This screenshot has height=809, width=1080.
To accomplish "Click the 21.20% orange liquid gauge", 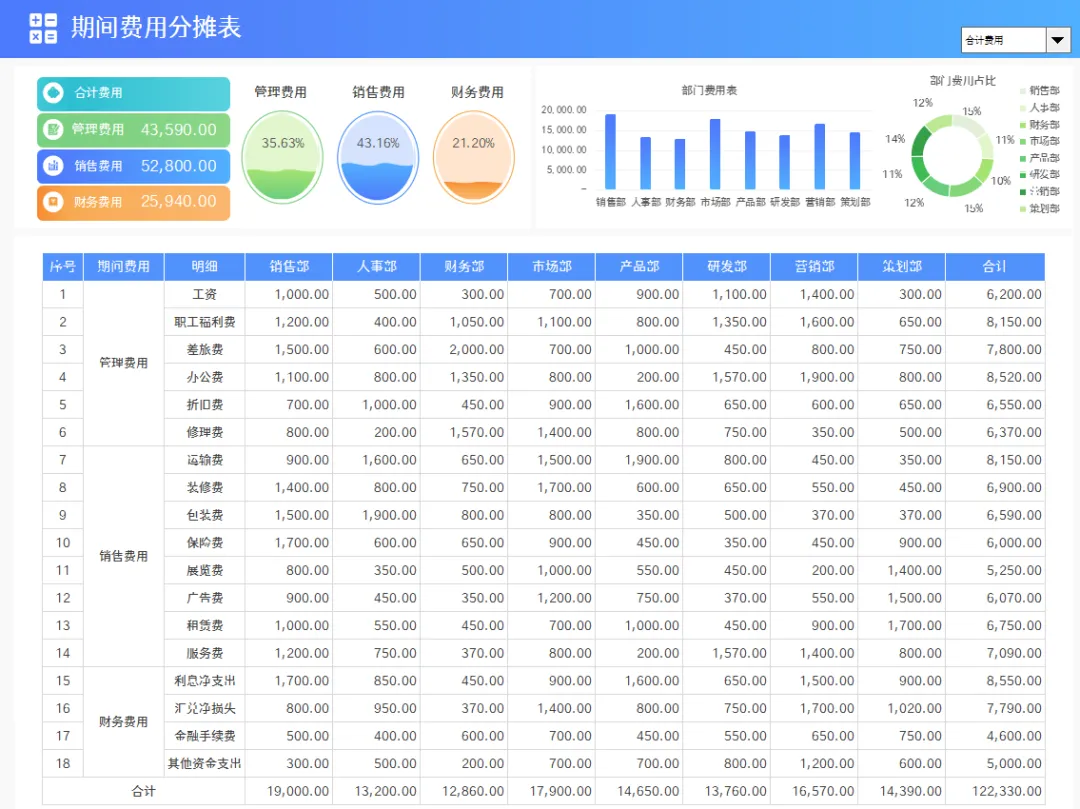I will pyautogui.click(x=474, y=157).
